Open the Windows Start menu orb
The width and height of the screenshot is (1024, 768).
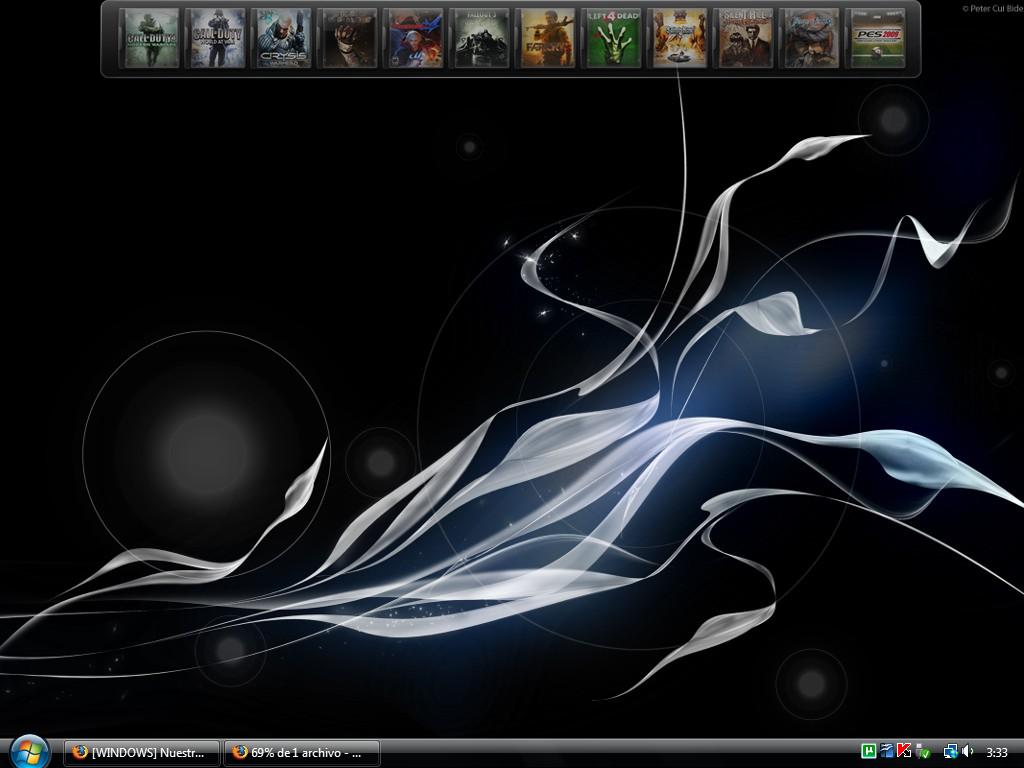click(29, 751)
